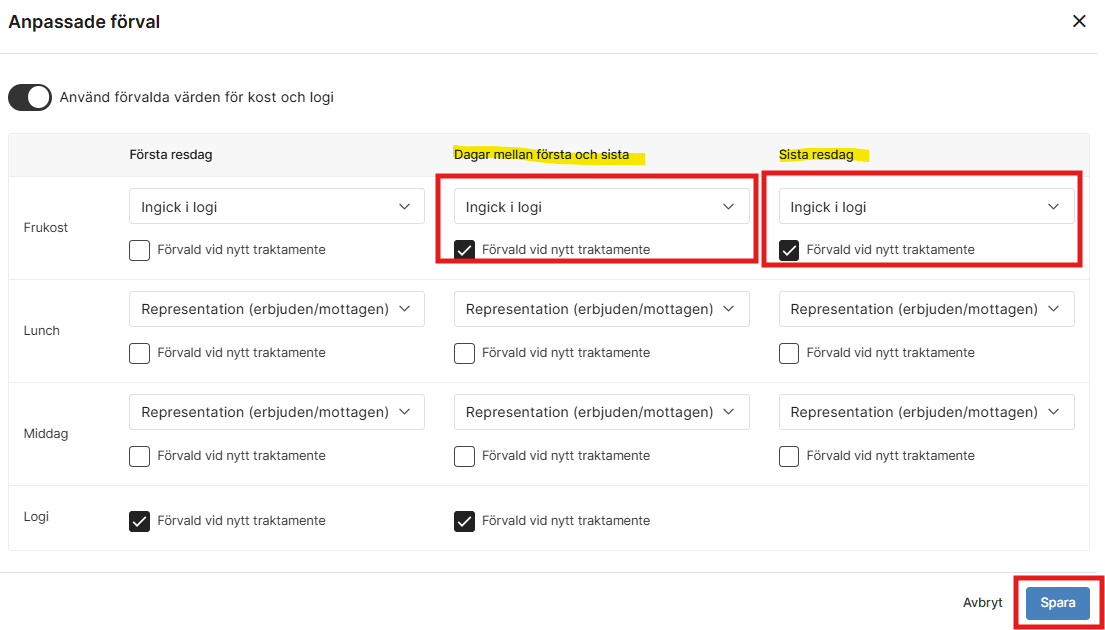Viewport: 1105px width, 630px height.
Task: Disable Förvald for Logi mellandagar
Action: coord(464,520)
